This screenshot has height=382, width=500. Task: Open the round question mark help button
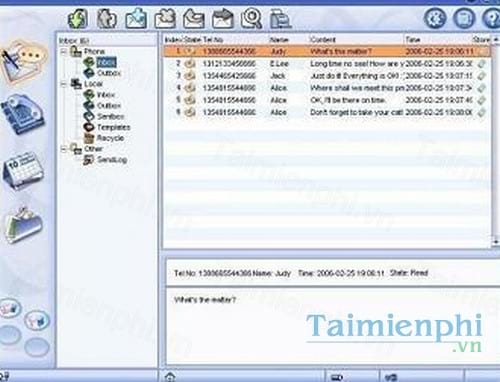[492, 18]
